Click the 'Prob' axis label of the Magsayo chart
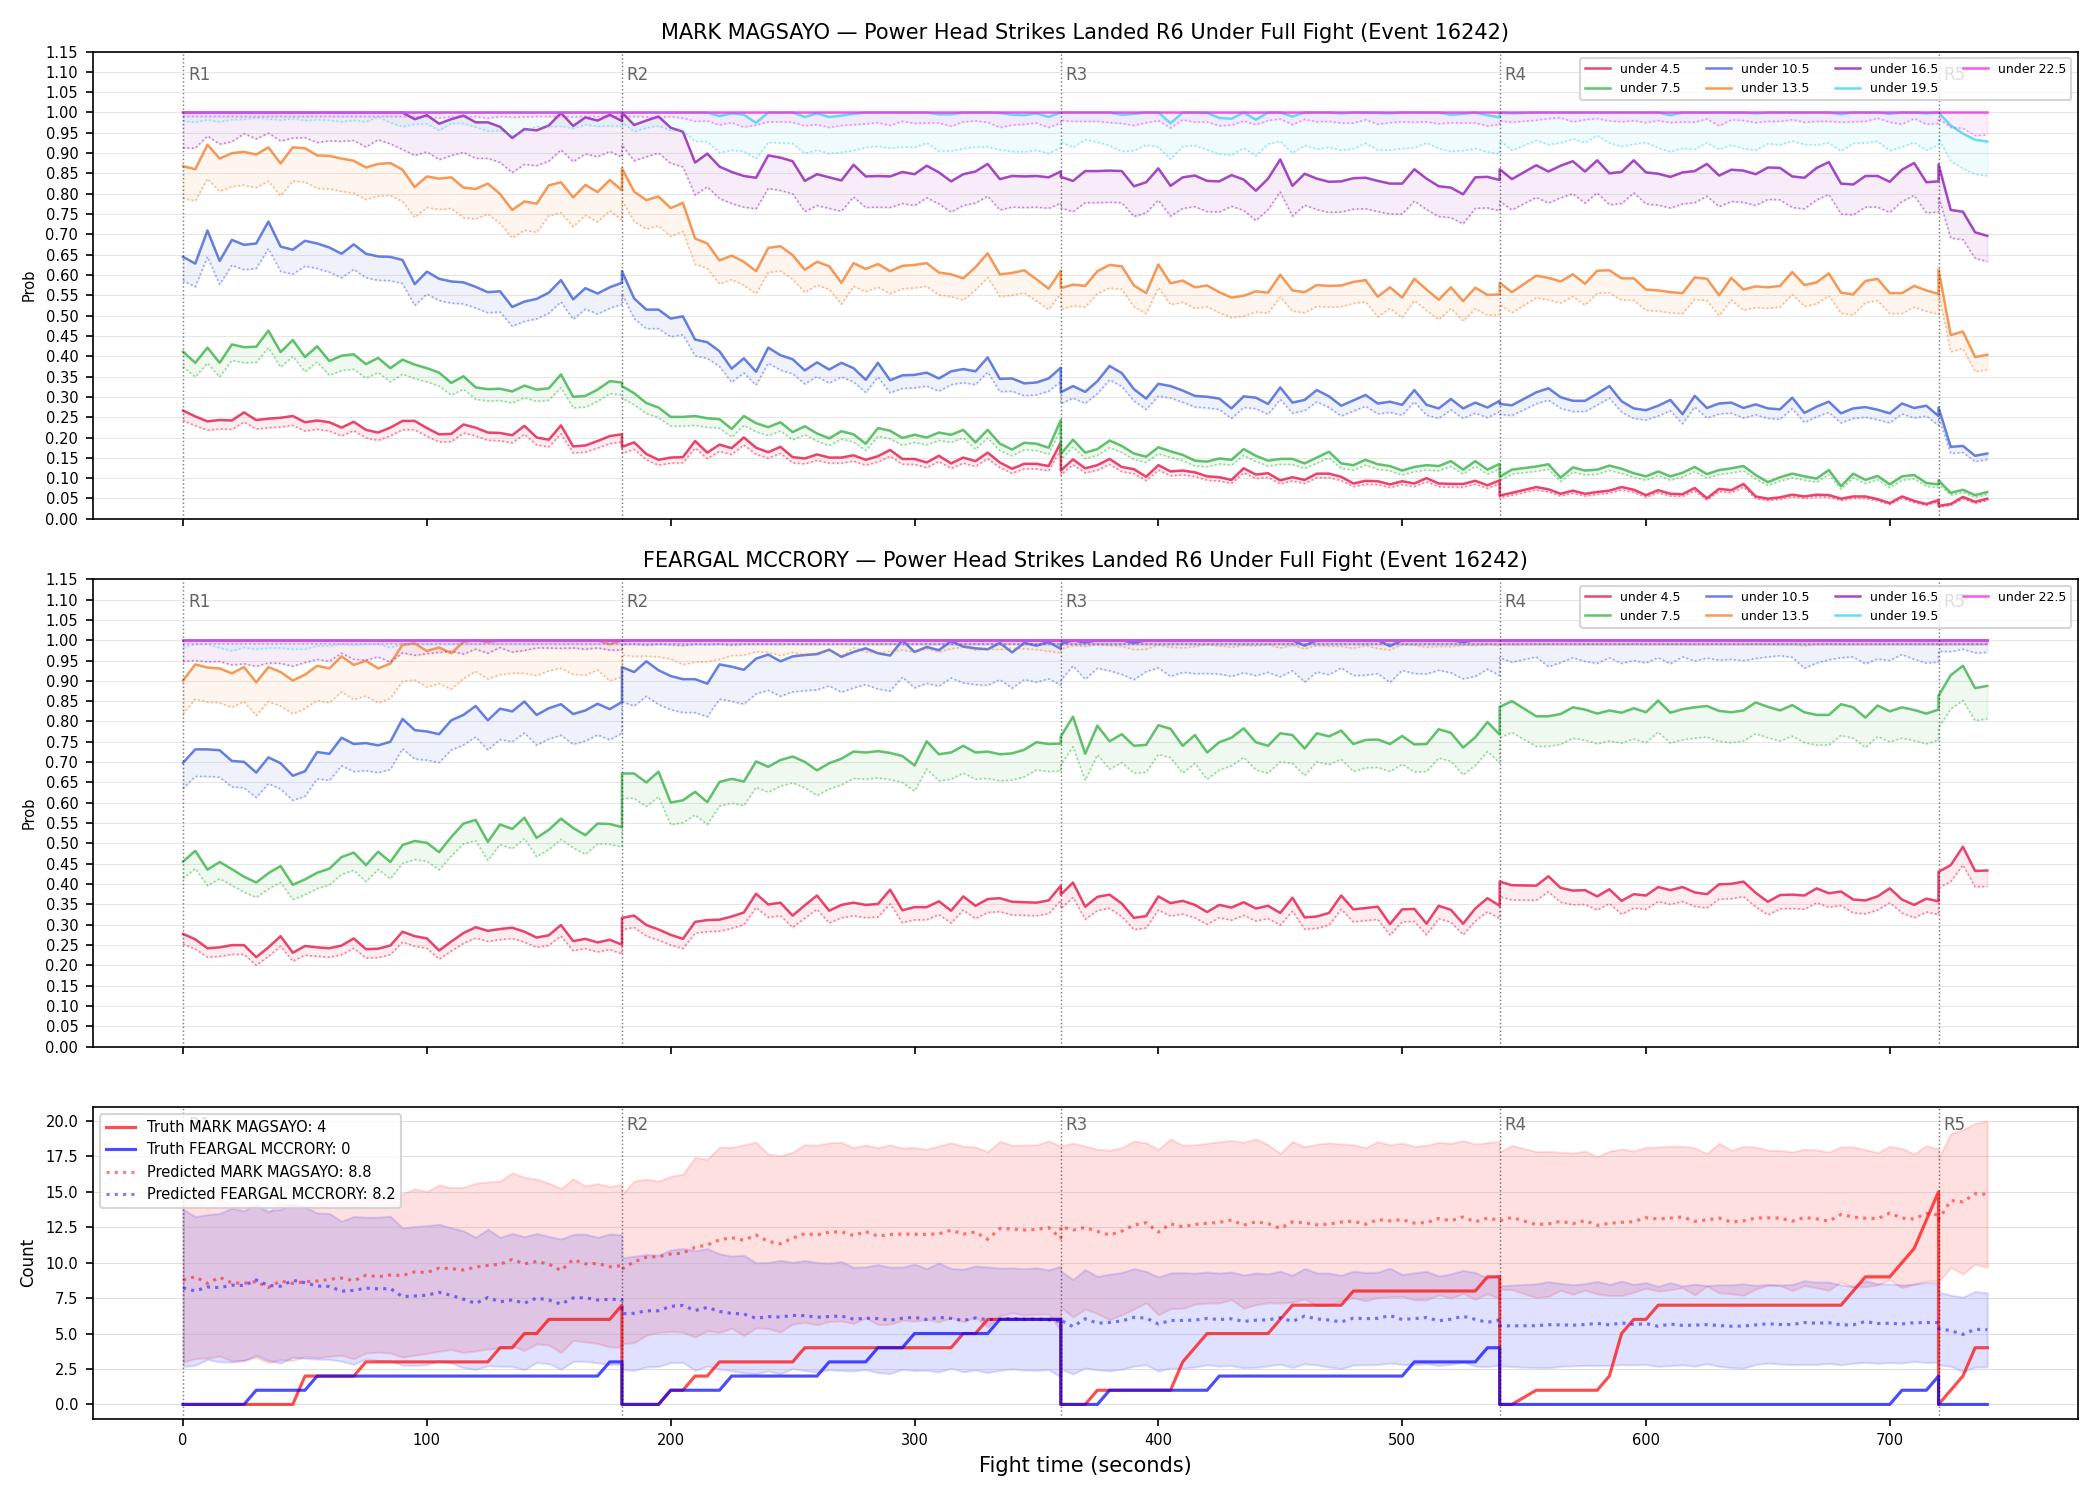Image resolution: width=2100 pixels, height=1500 pixels. click(29, 286)
